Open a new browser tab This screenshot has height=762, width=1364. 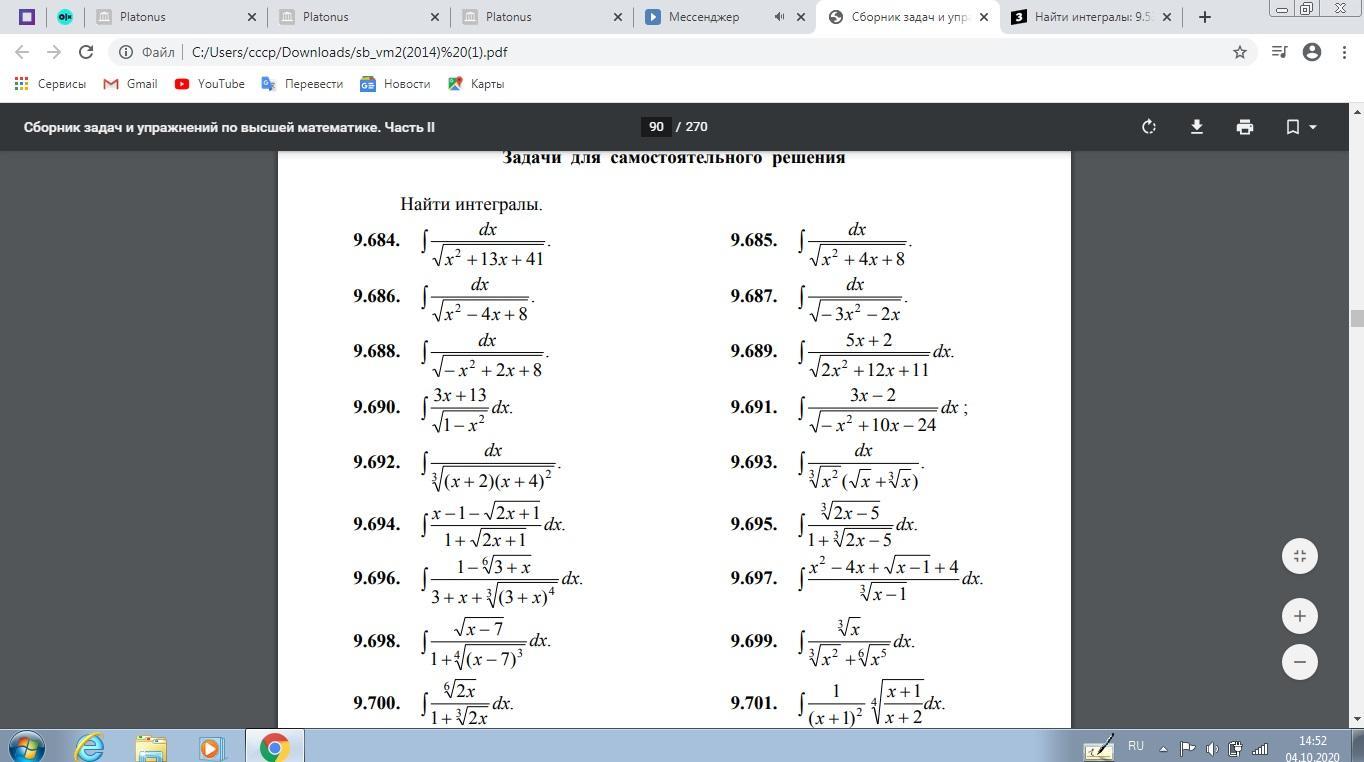tap(1205, 17)
